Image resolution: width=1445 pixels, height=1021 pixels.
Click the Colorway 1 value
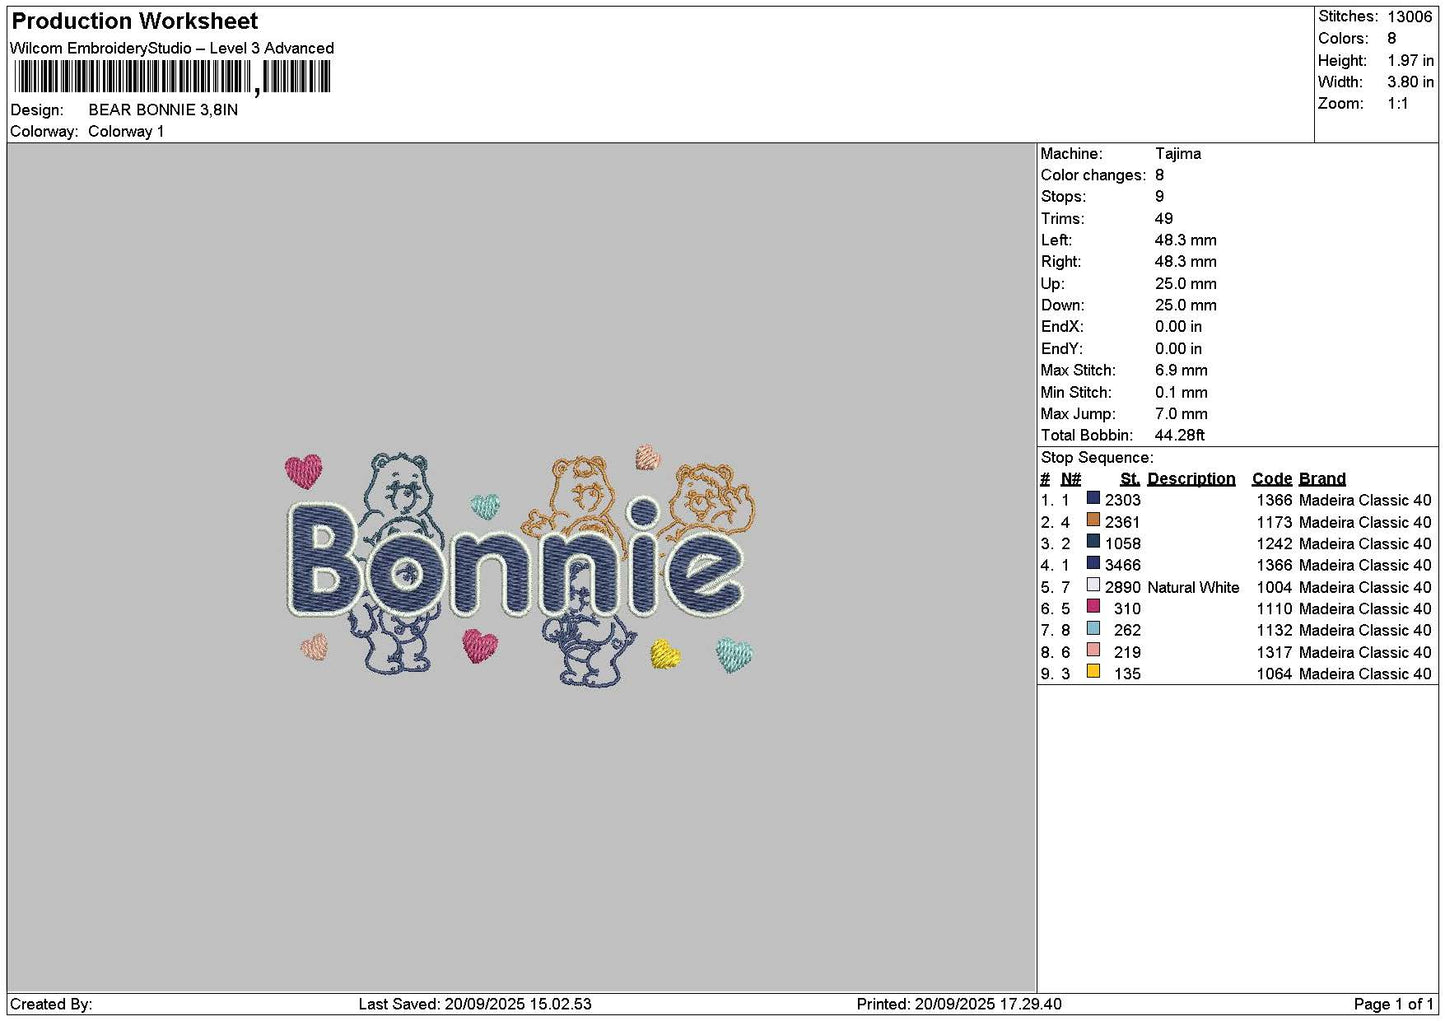126,131
